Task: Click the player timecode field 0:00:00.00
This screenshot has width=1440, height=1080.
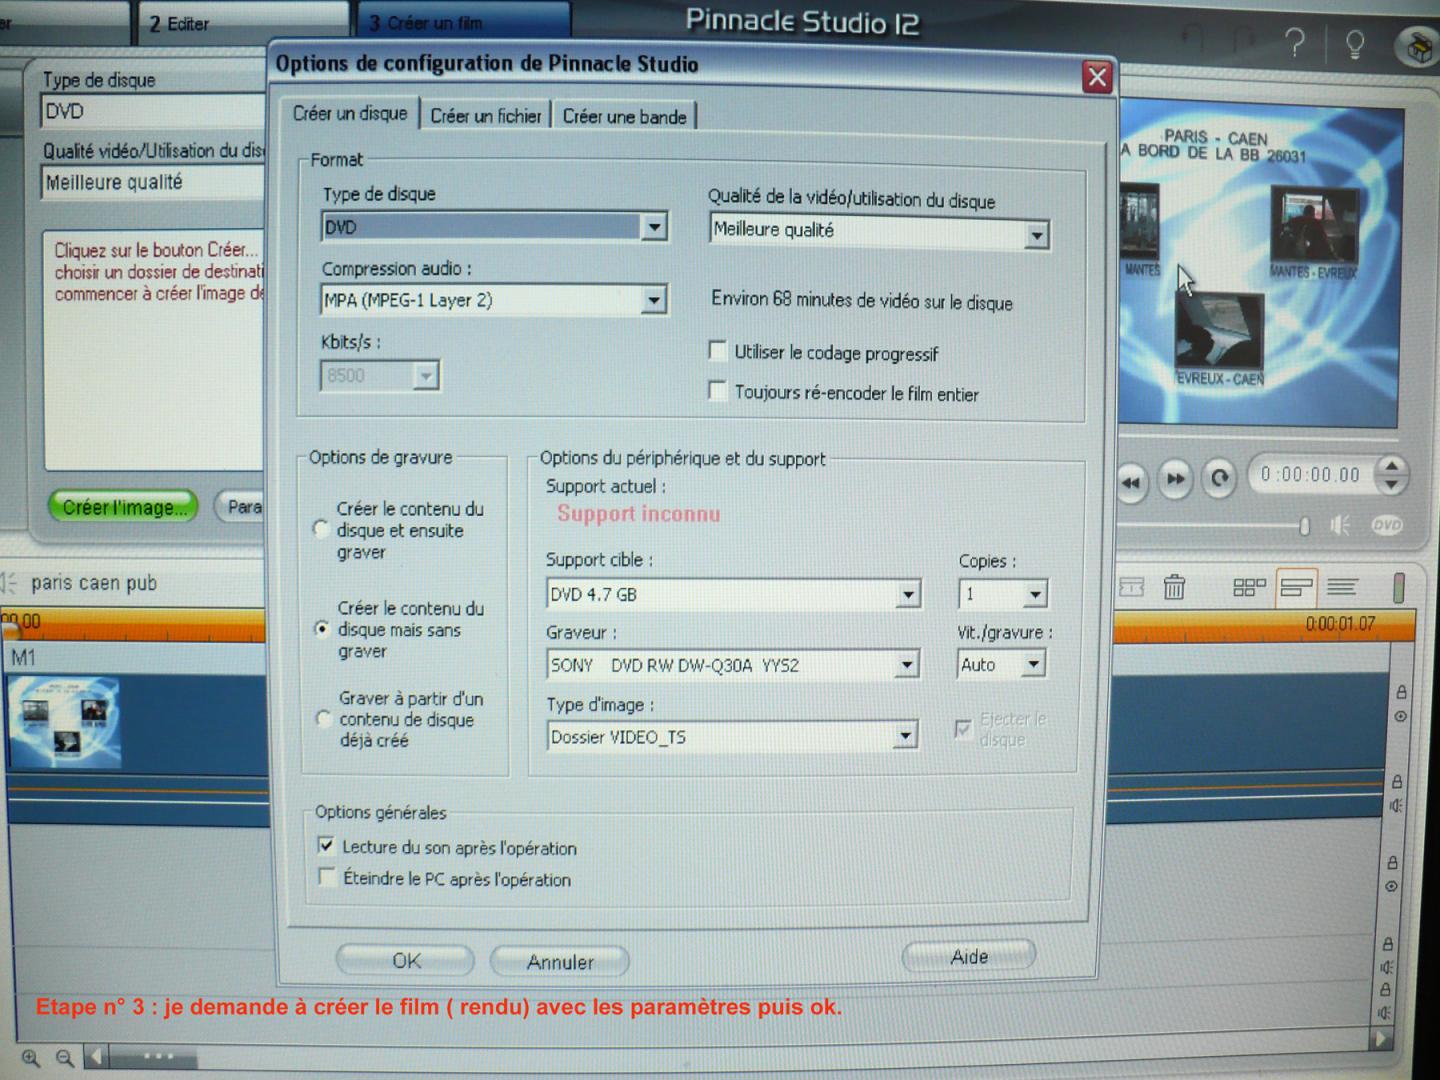Action: point(1311,475)
